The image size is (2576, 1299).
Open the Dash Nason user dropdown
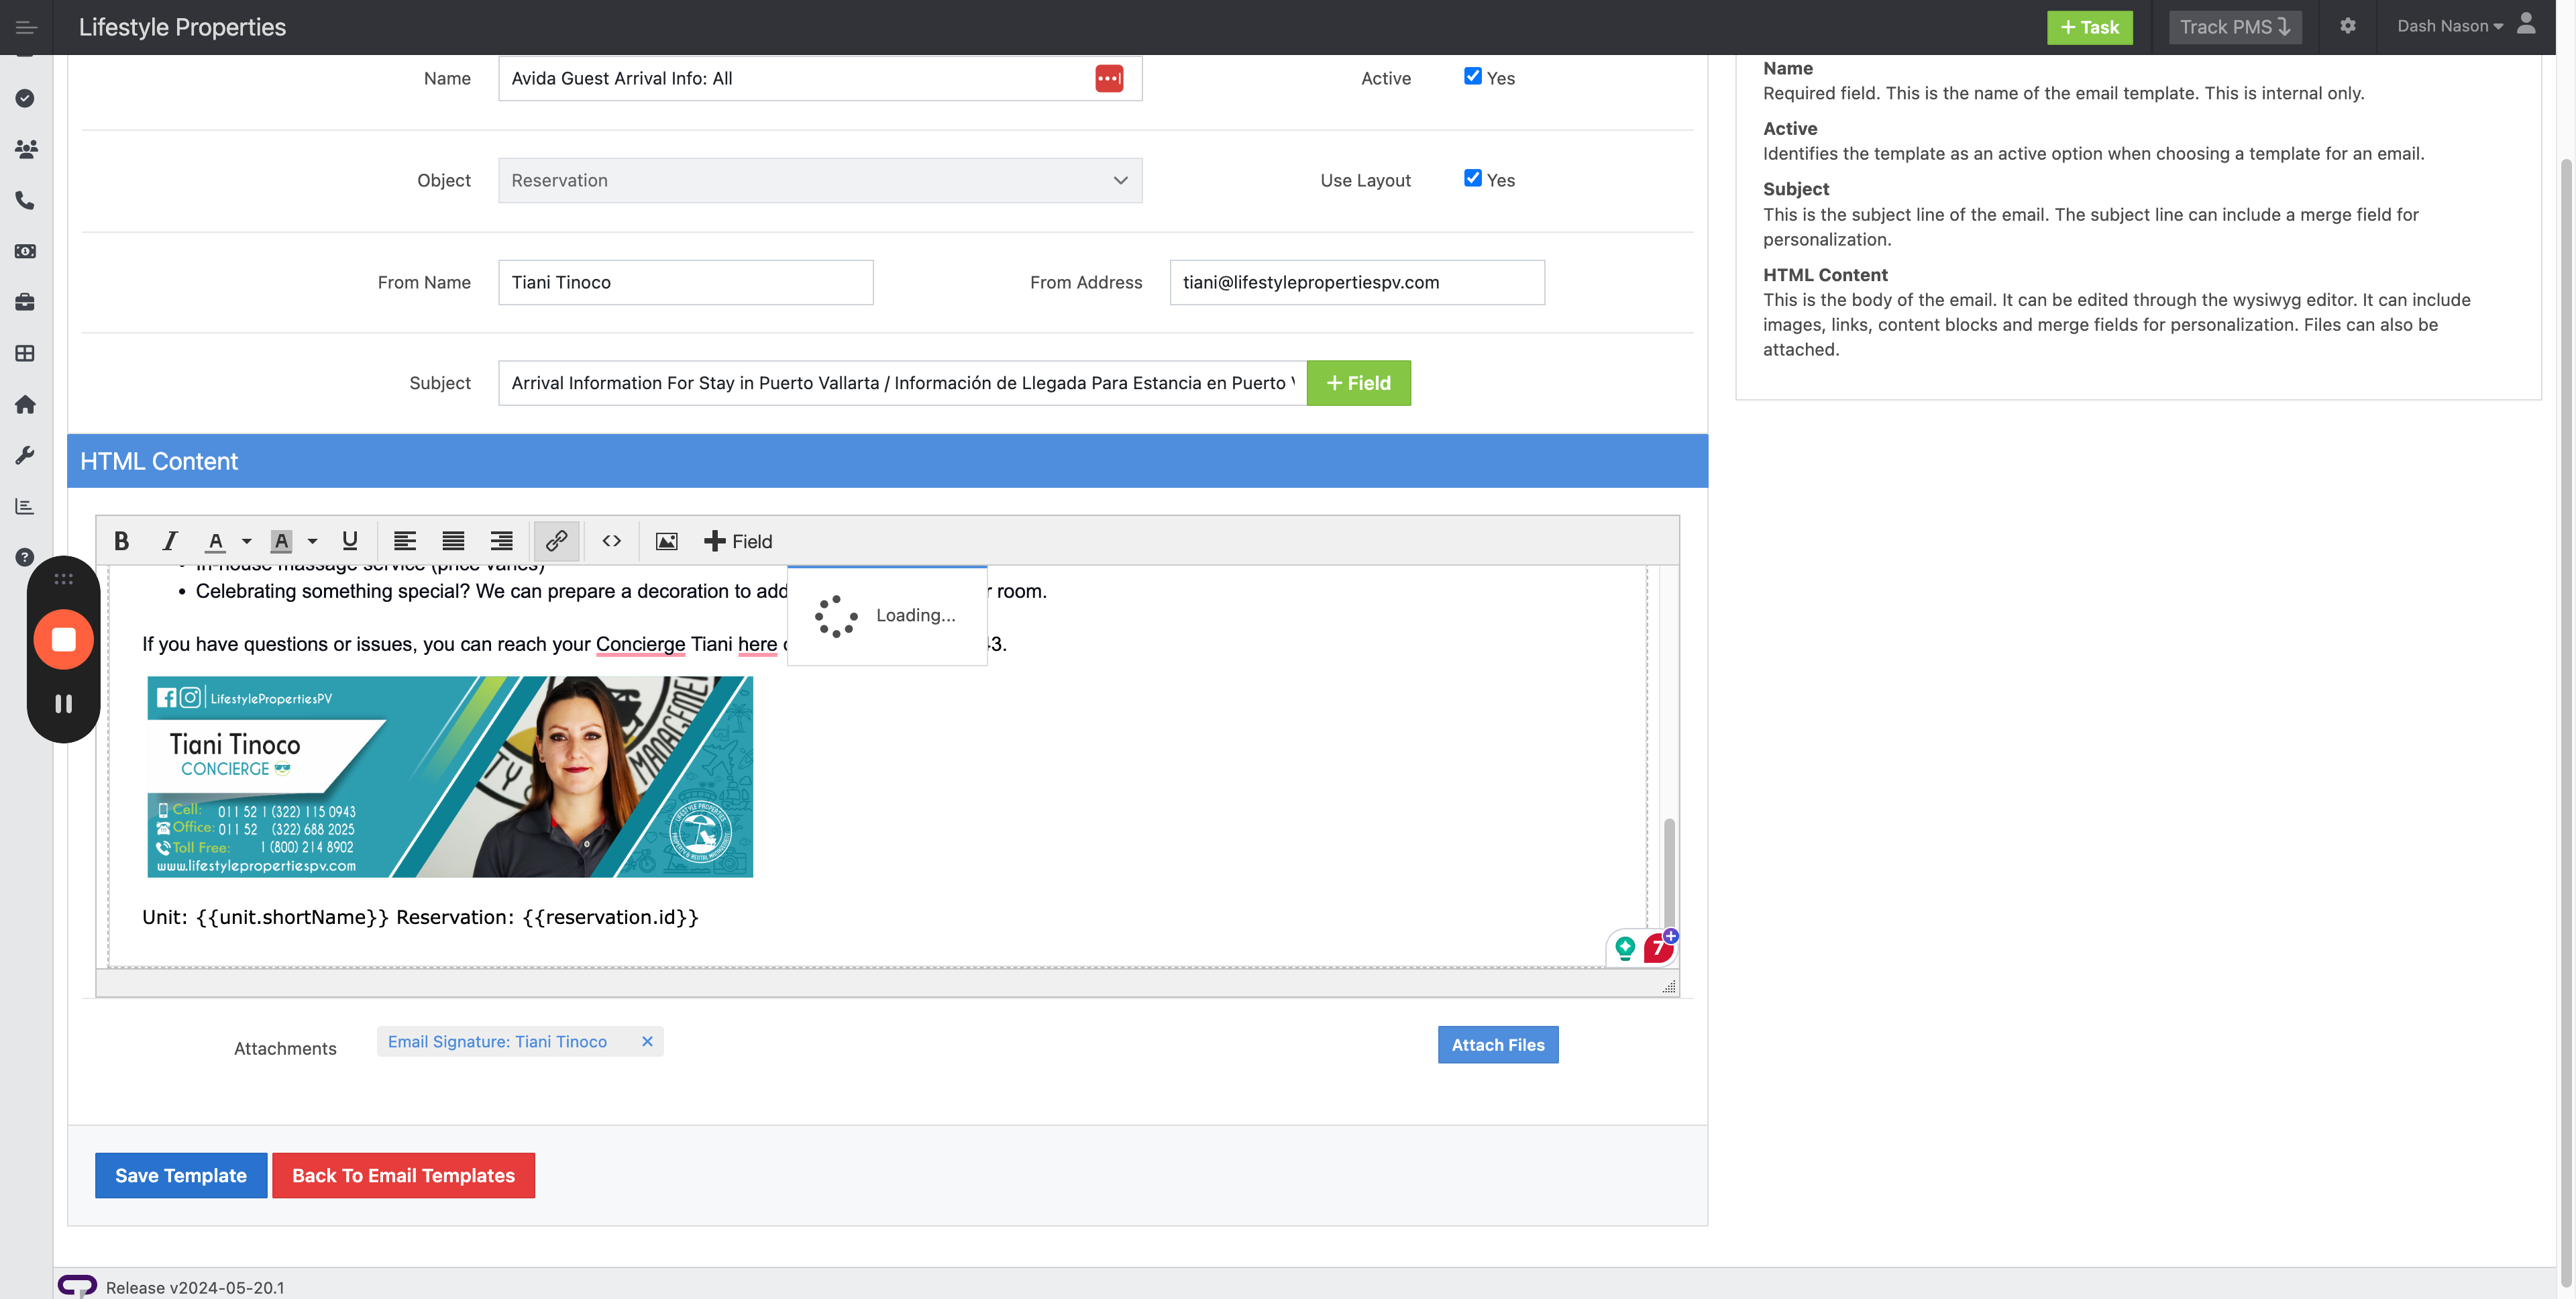(x=2449, y=26)
